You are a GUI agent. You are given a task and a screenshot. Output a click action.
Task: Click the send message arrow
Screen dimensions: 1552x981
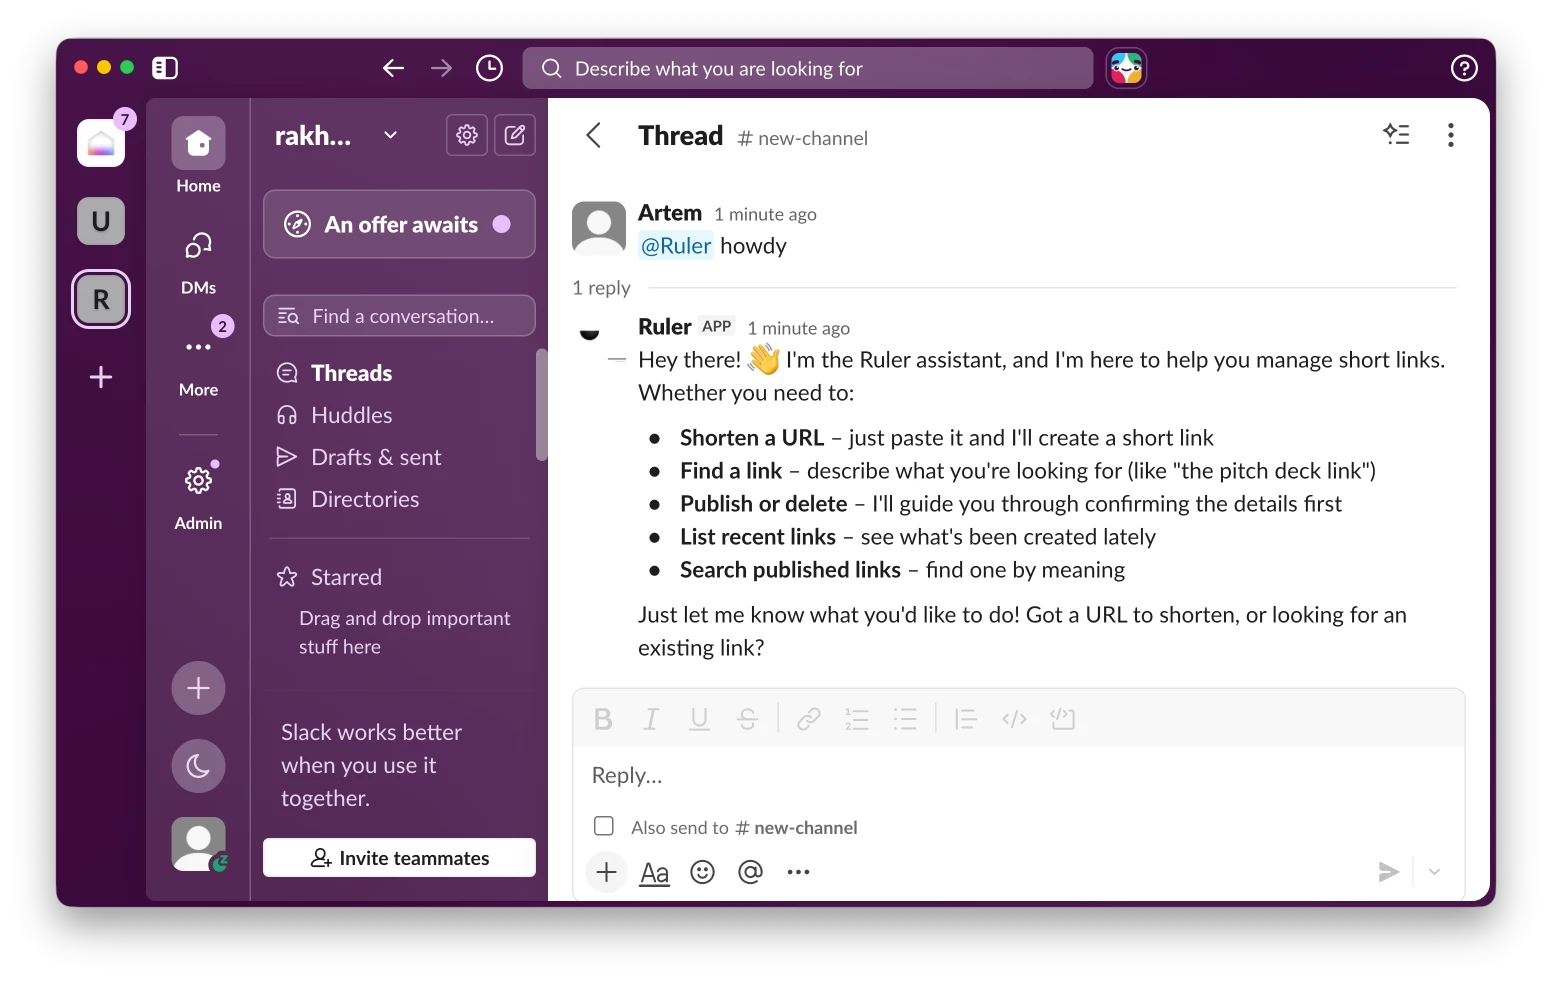(x=1388, y=872)
